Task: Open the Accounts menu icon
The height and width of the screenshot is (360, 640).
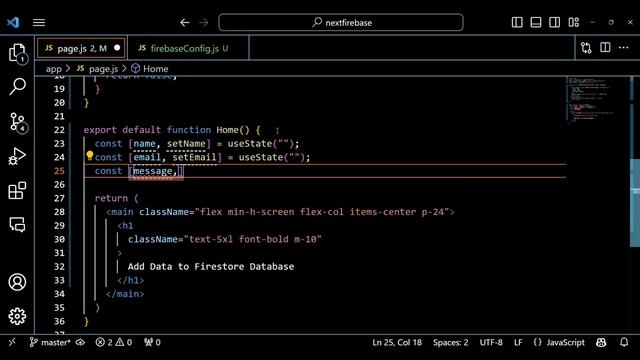Action: coord(17,282)
